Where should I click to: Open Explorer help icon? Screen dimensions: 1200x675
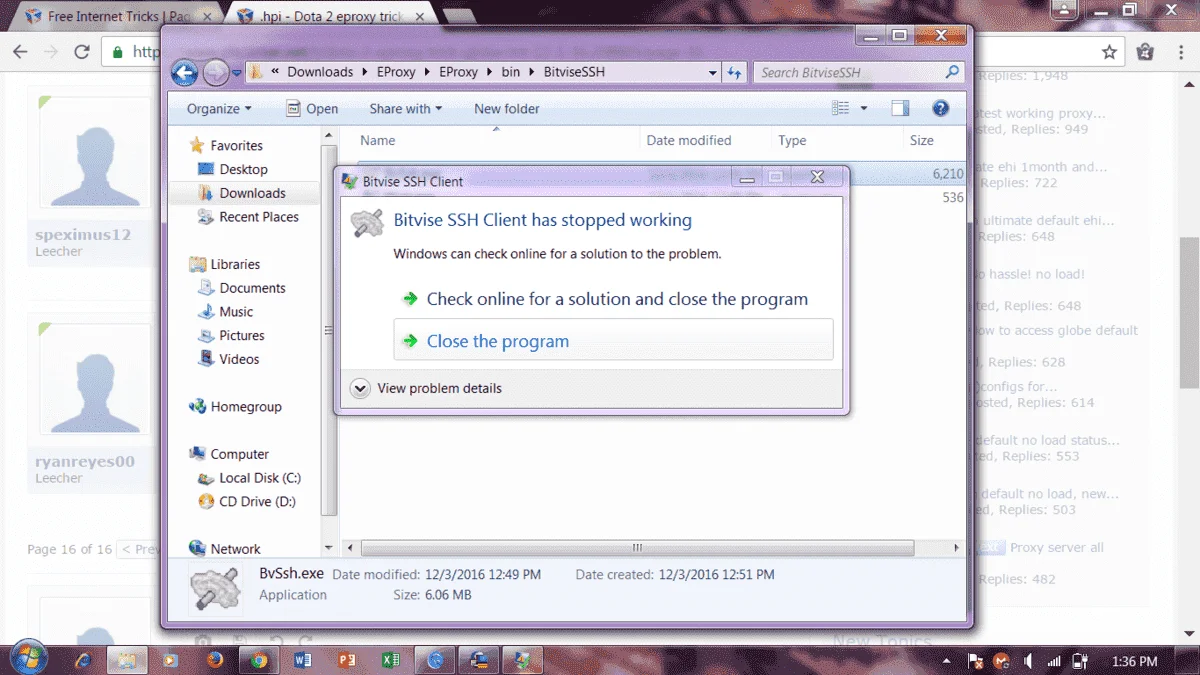tap(940, 108)
